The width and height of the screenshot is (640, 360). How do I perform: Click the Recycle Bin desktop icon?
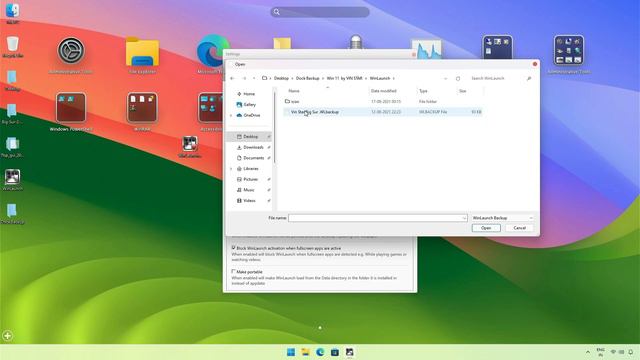point(12,44)
